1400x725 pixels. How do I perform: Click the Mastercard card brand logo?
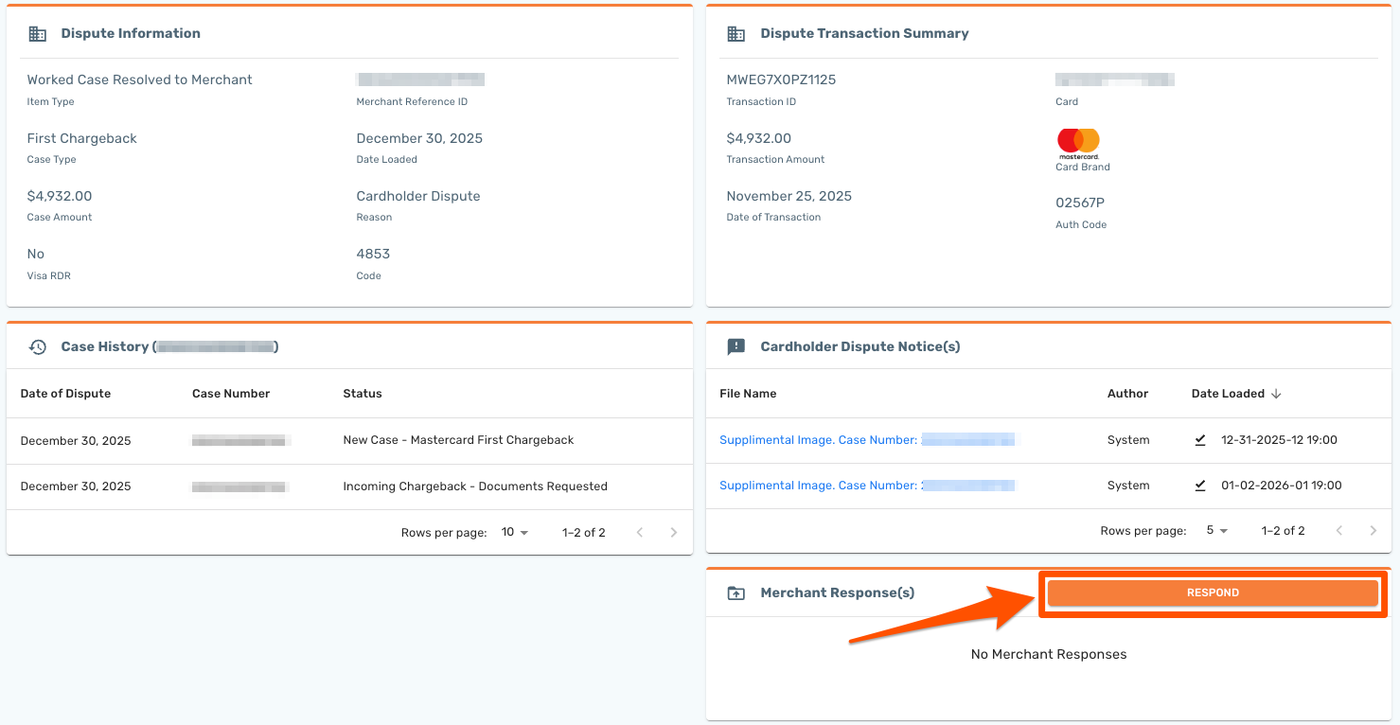pyautogui.click(x=1078, y=142)
